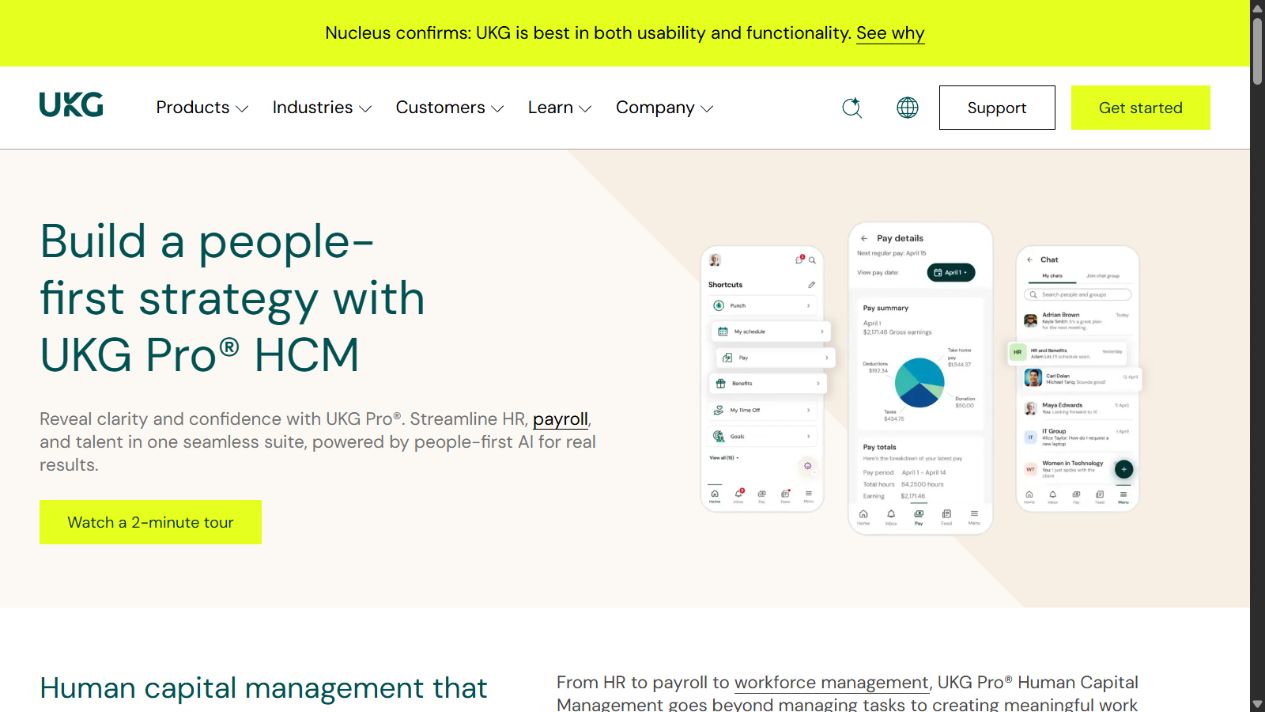Click the pencil edit icon beside Shortcuts
Viewport: 1265px width, 712px height.
[811, 285]
